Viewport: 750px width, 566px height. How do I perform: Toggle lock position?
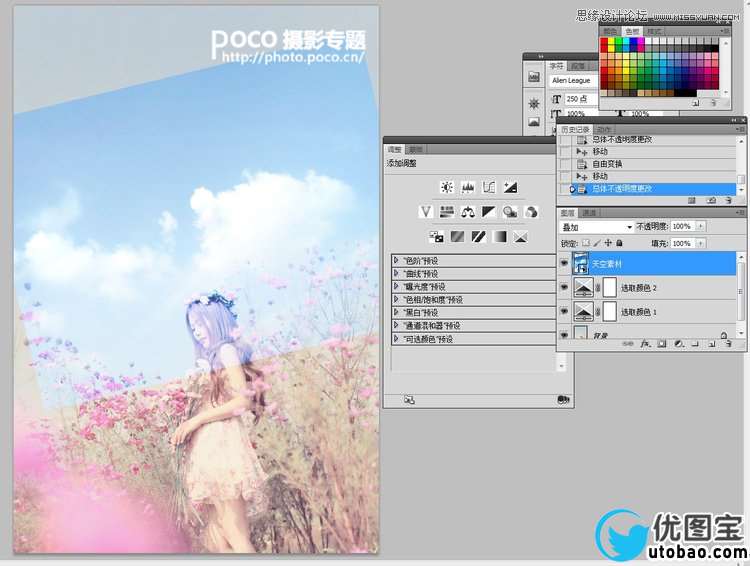[x=608, y=243]
